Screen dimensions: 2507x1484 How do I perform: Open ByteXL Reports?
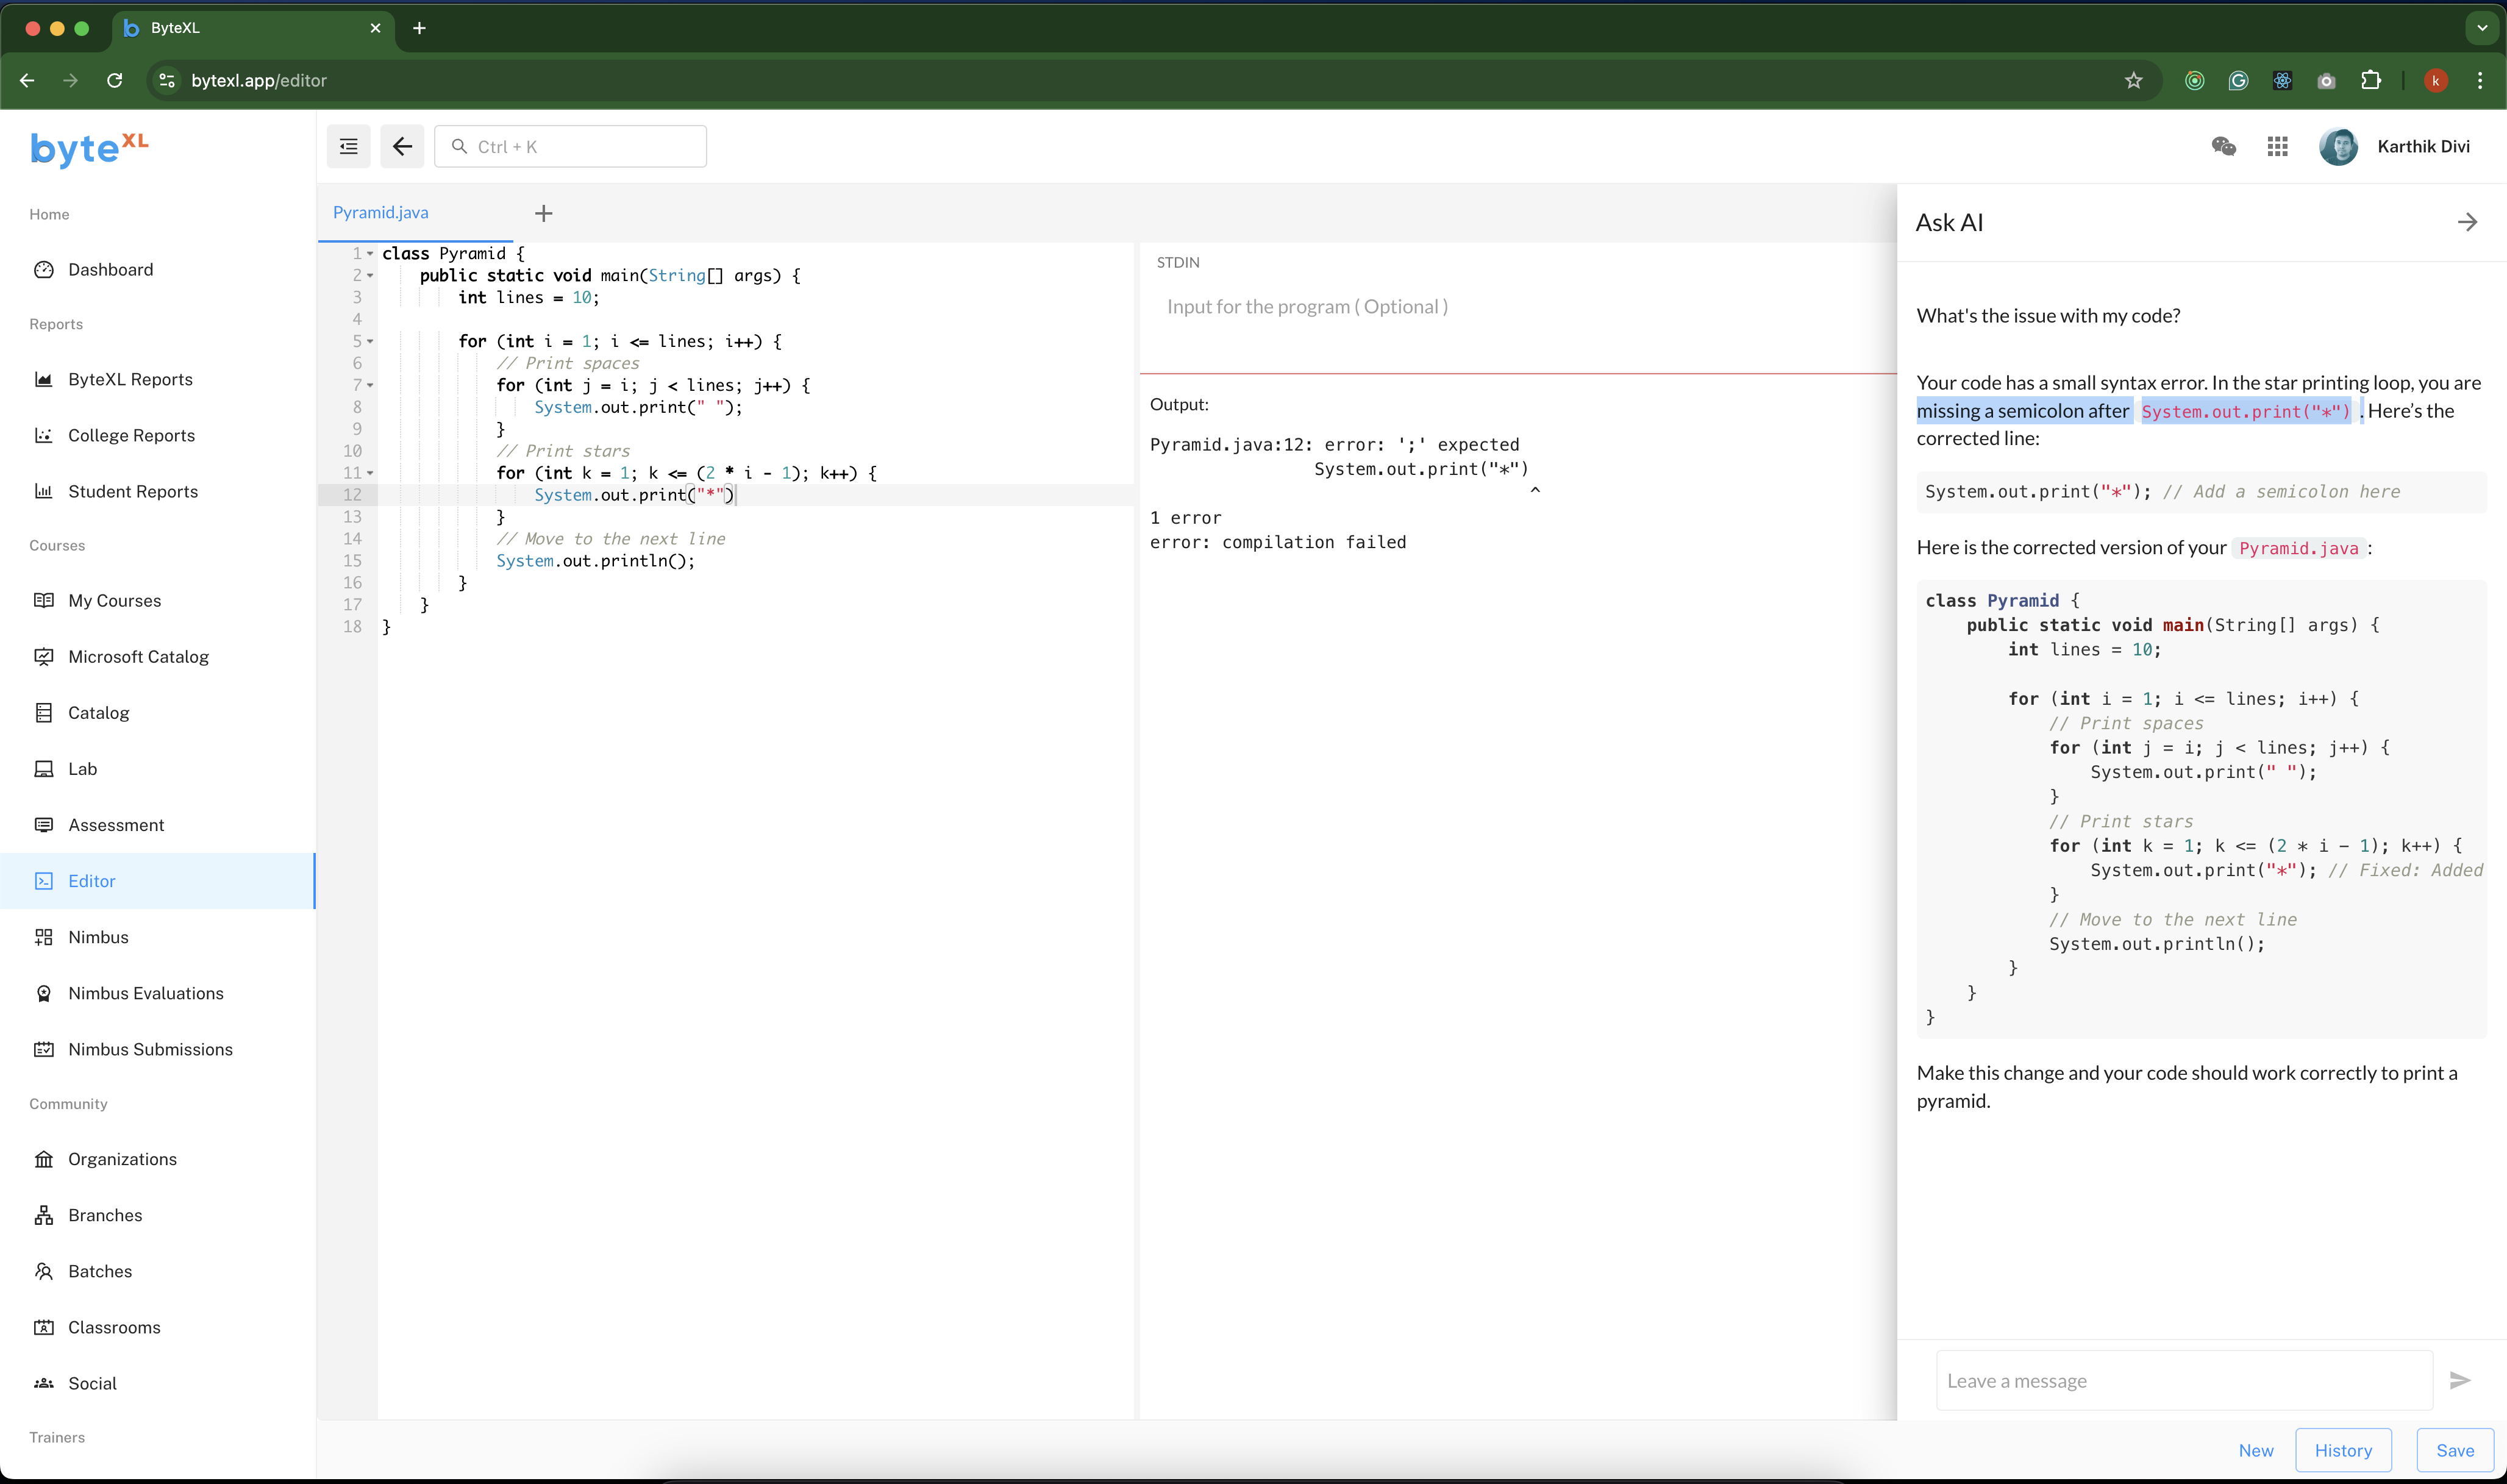click(130, 379)
